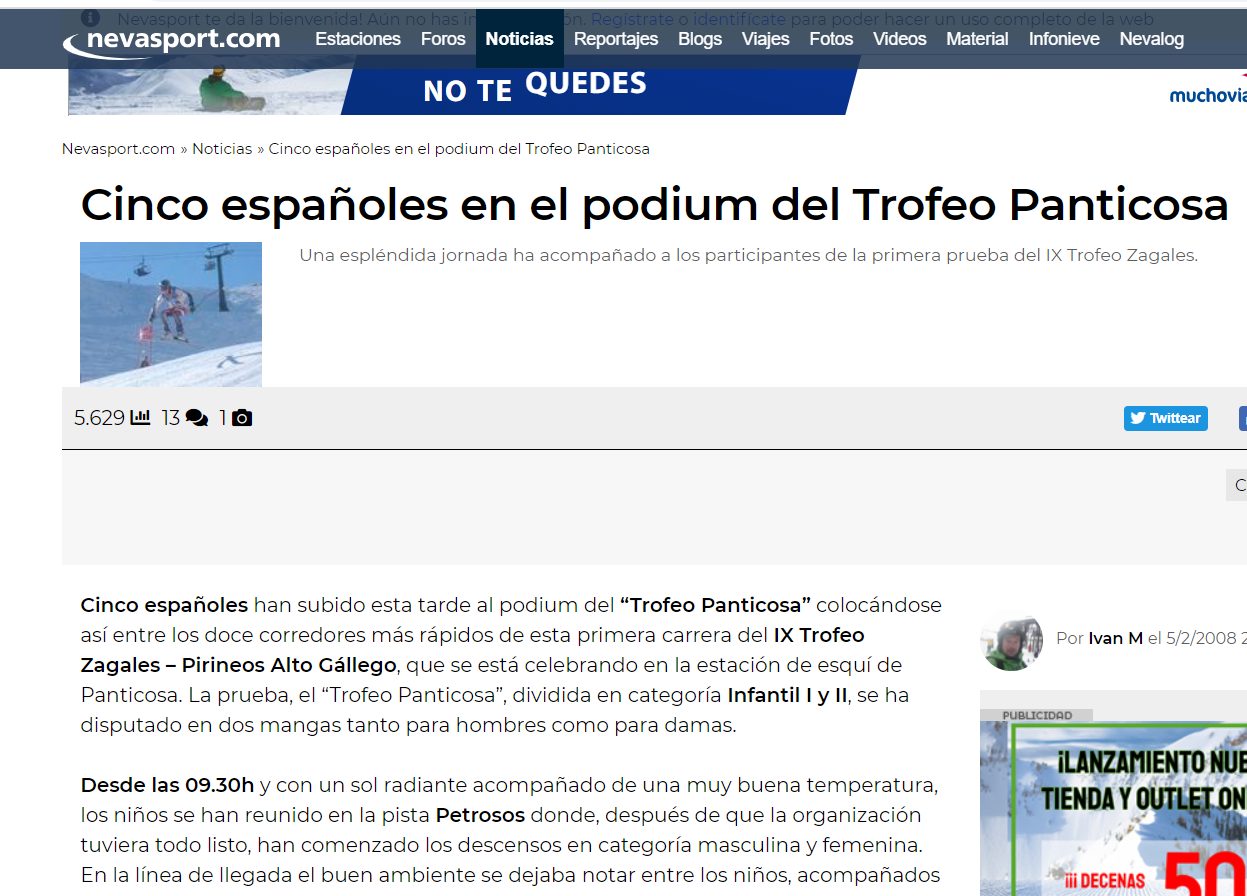Navigate to Viajes section
The width and height of the screenshot is (1247, 896).
(765, 39)
